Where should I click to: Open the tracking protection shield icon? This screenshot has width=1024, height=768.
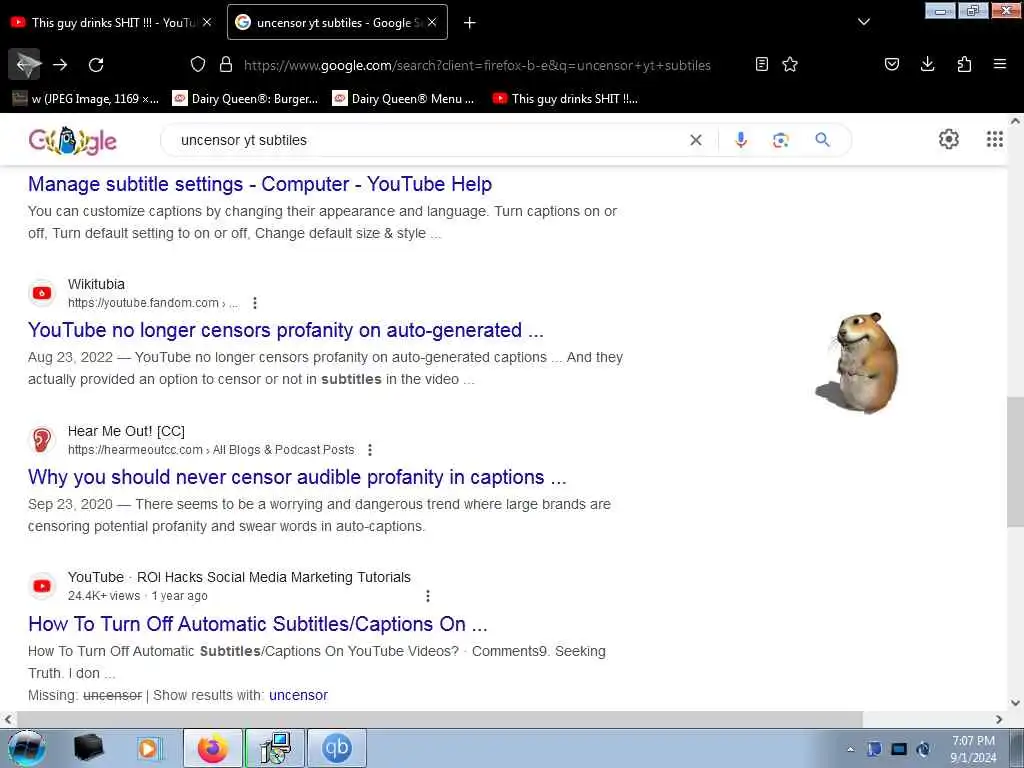[198, 64]
